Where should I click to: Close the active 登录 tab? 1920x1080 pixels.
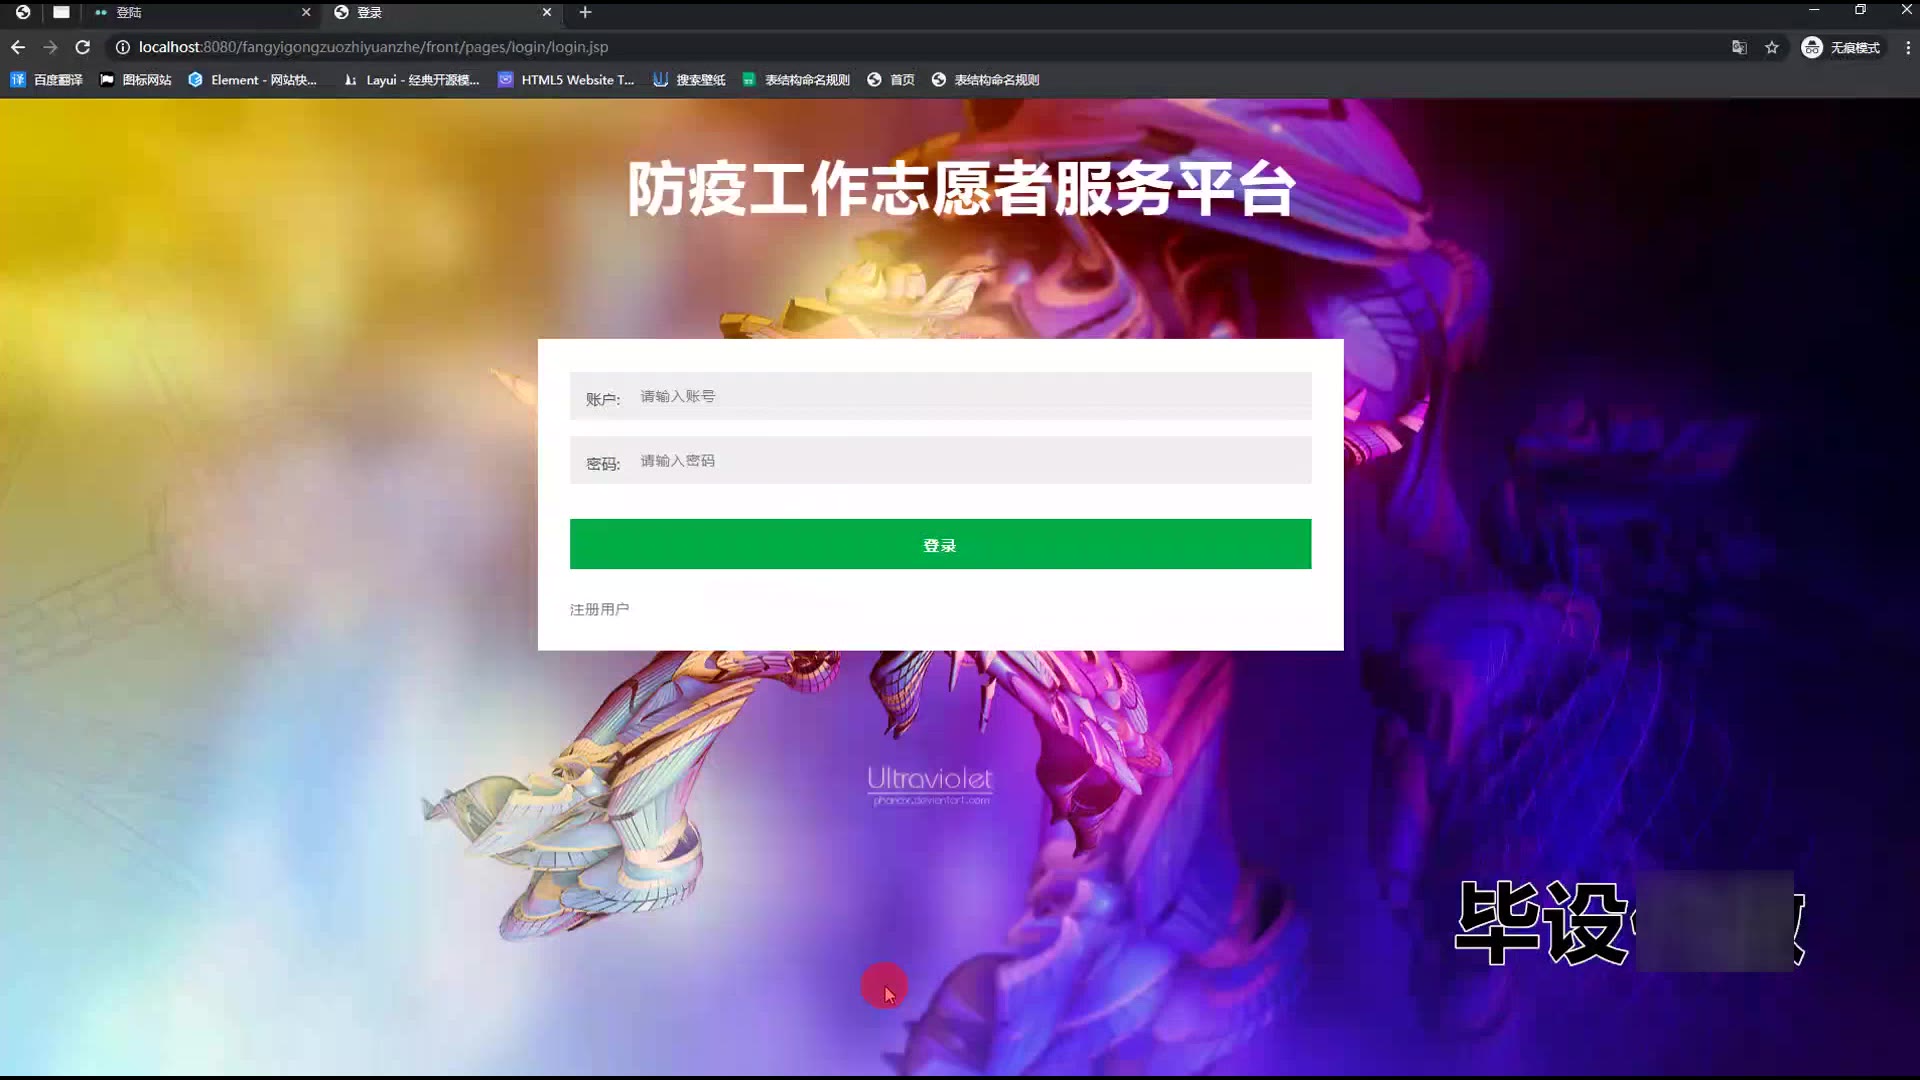click(547, 12)
